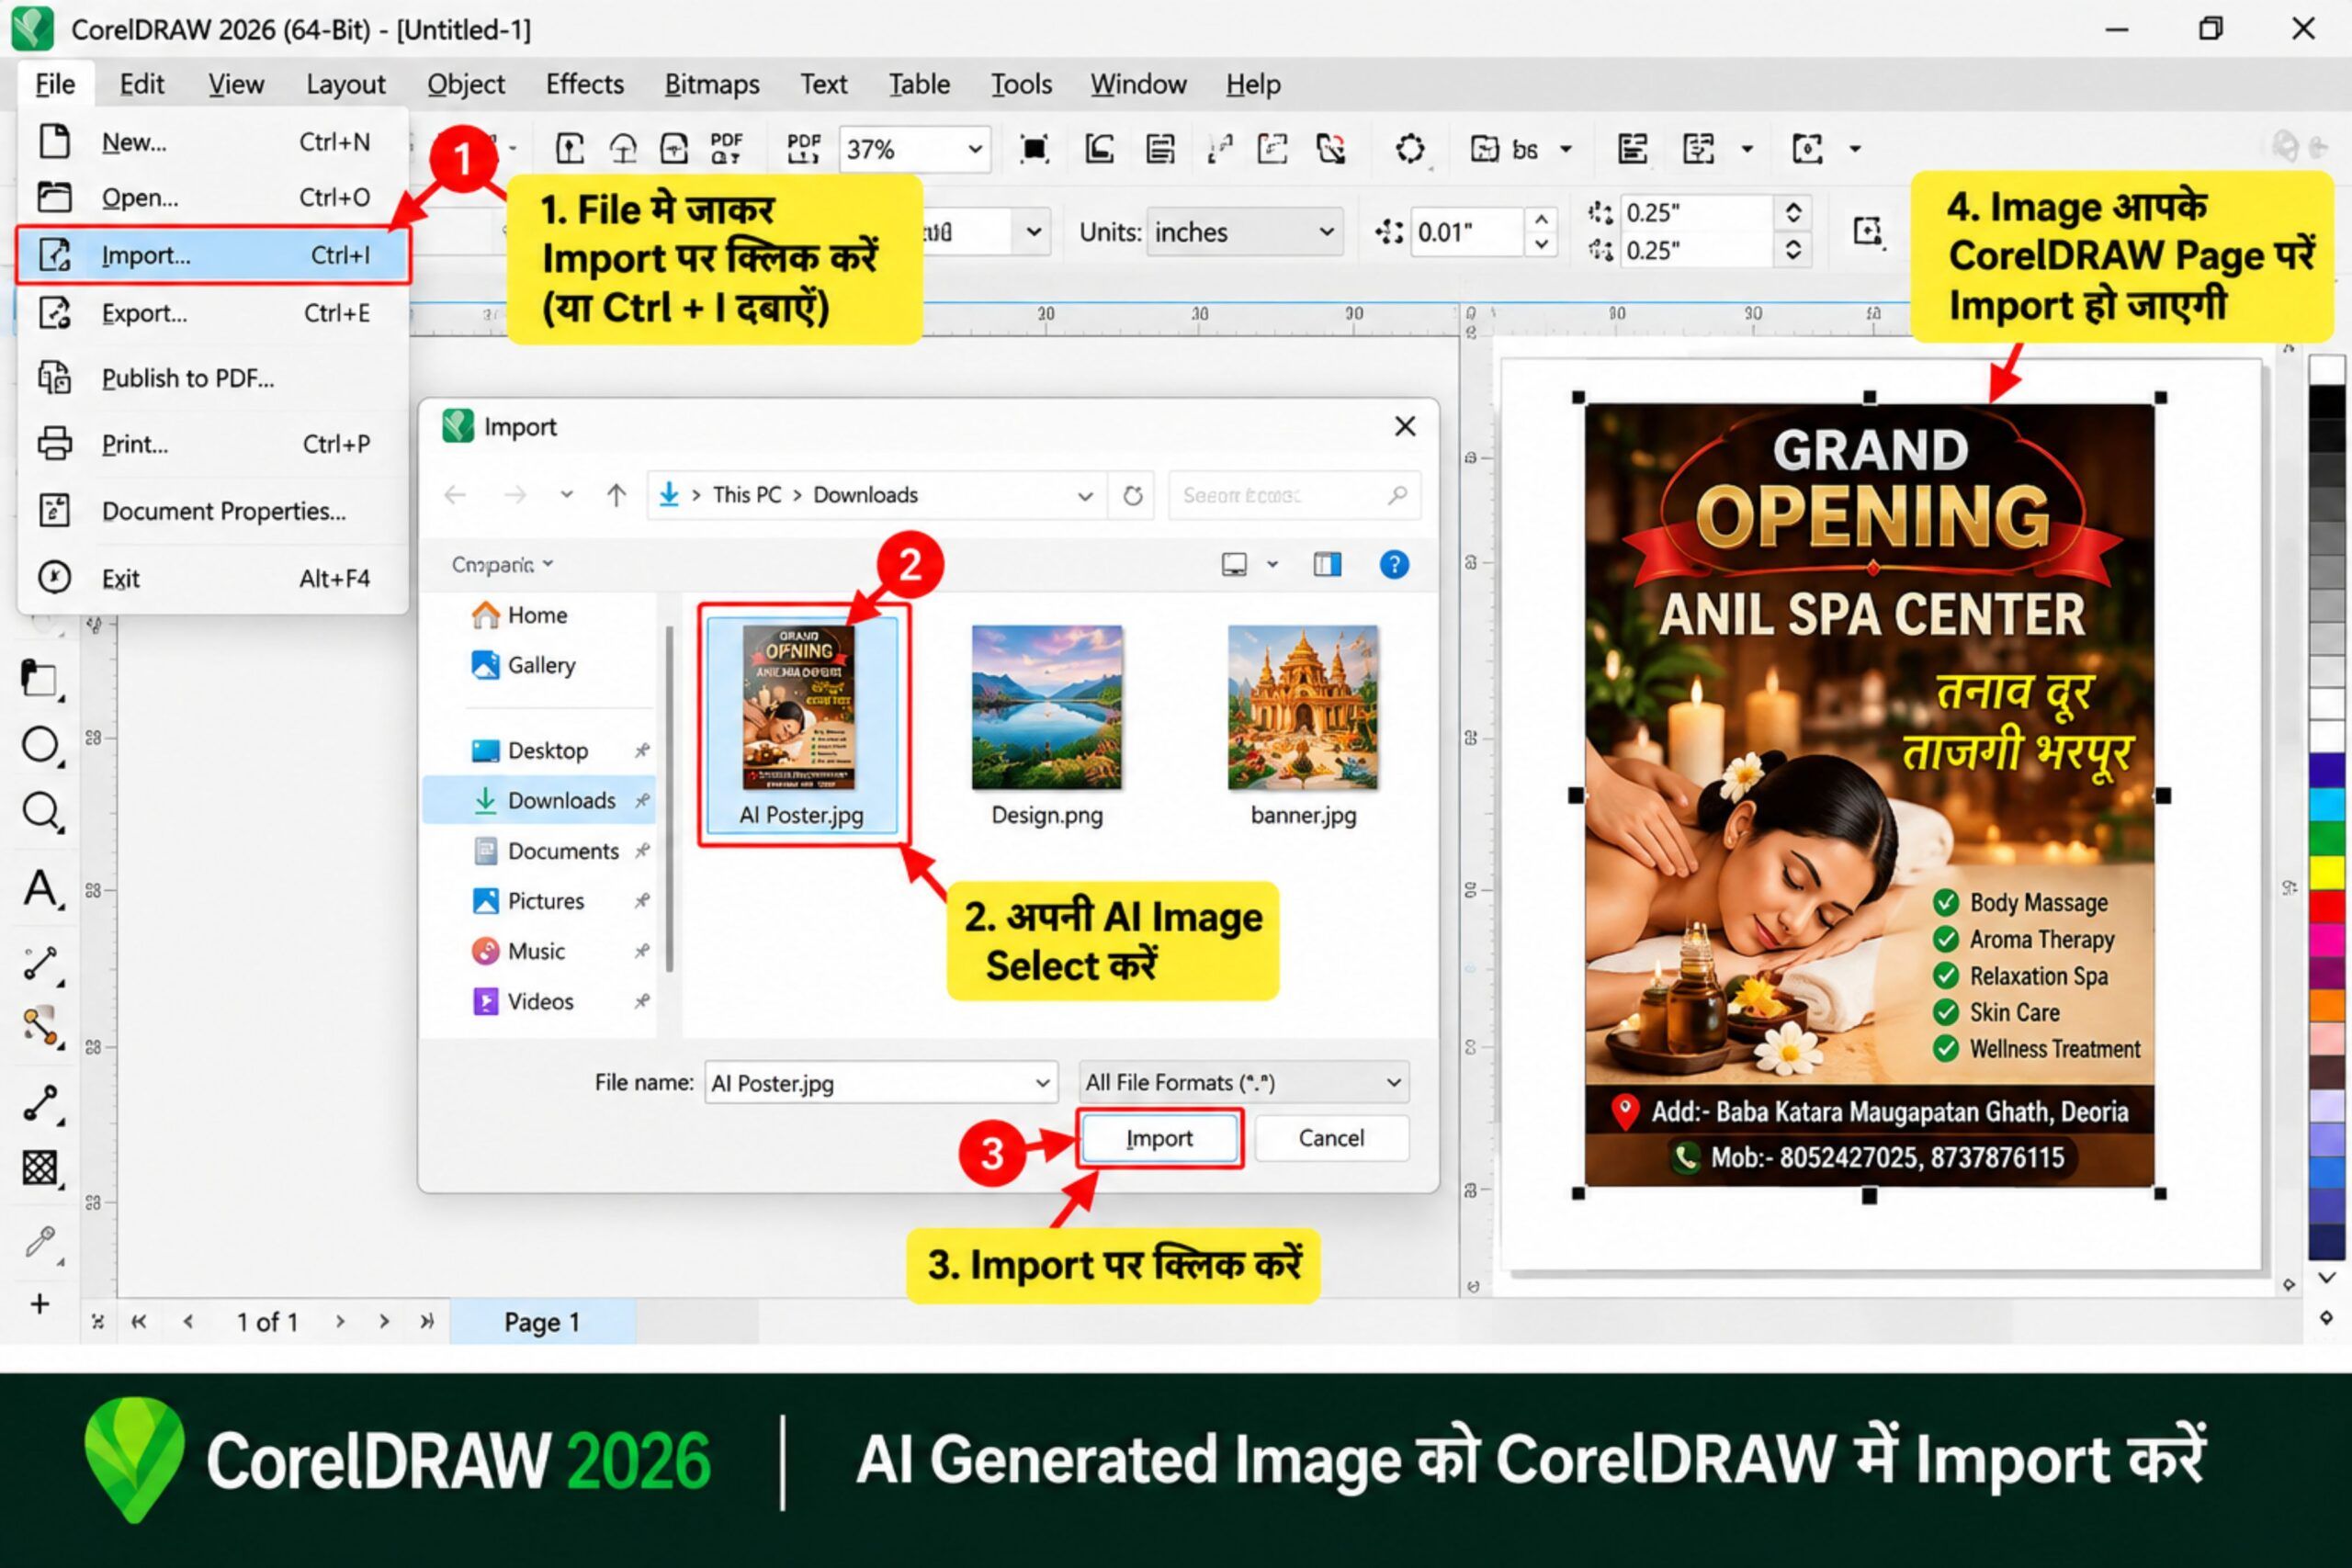The width and height of the screenshot is (2352, 1568).
Task: Click the Publish to PDF toolbar icon
Action: click(803, 149)
